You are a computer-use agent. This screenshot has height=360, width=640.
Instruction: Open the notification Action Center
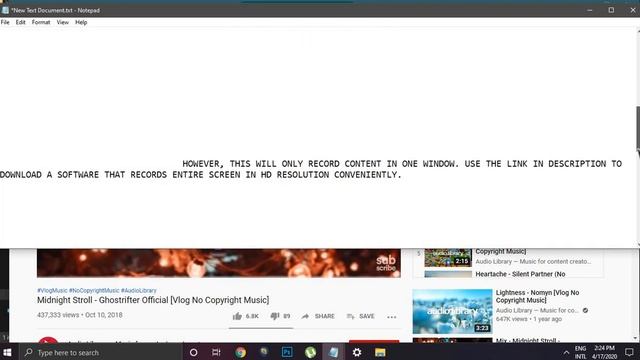click(629, 352)
